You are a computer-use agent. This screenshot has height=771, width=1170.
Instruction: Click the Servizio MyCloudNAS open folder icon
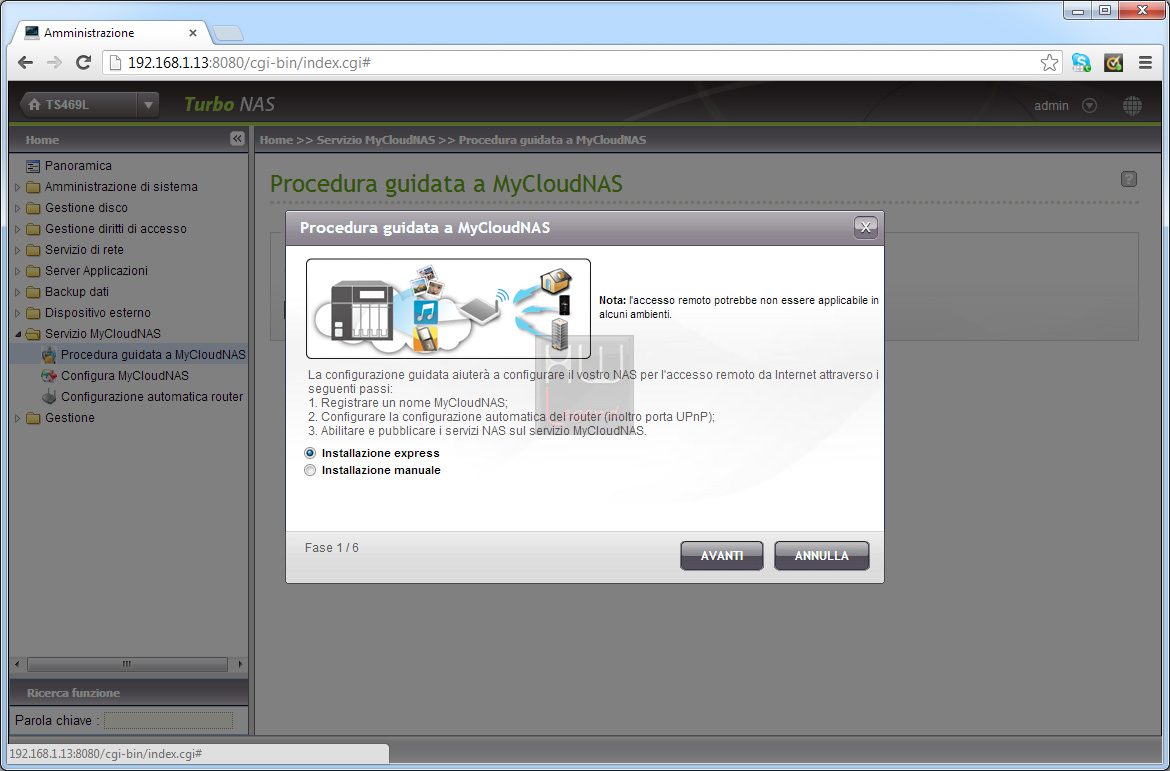click(33, 334)
